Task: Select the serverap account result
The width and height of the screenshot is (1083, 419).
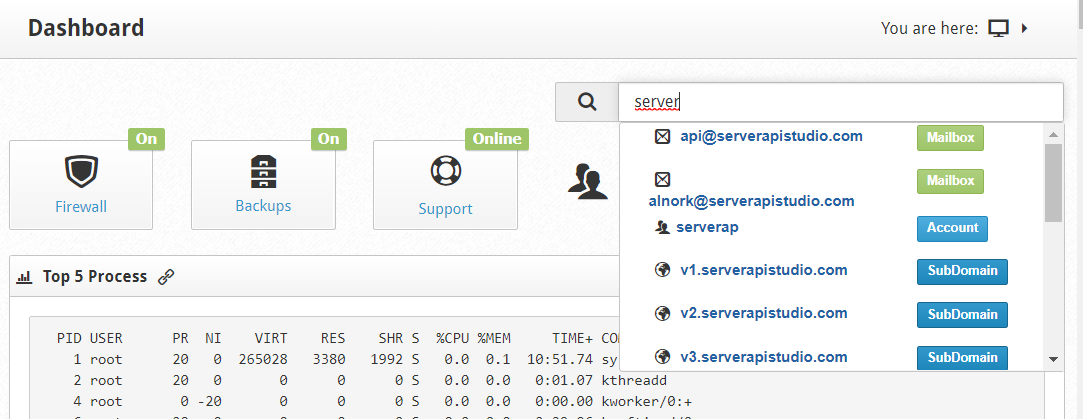Action: pos(707,226)
